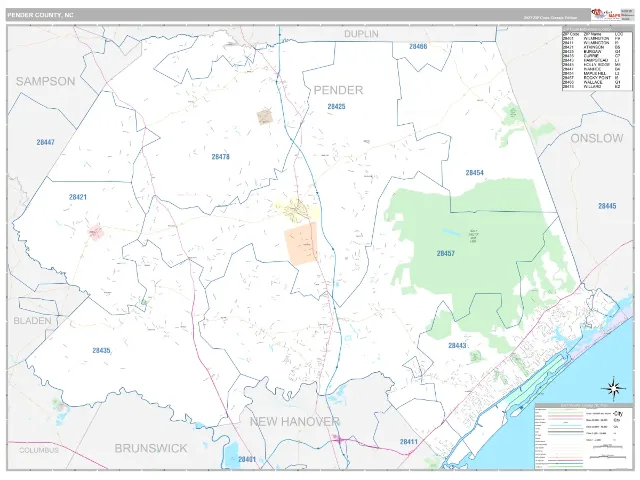Click ZIP code label 28443 on the map
Viewport: 640px width, 480px height.
[457, 346]
